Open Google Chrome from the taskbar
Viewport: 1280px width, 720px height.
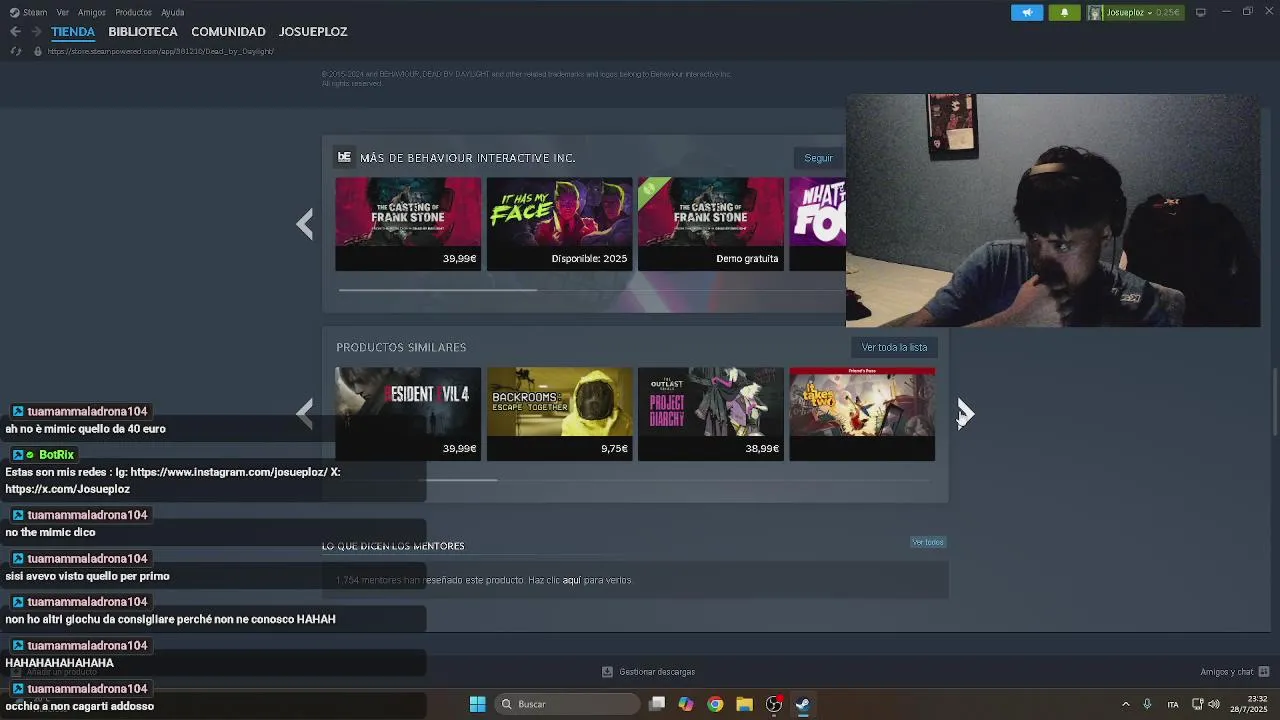(x=715, y=704)
